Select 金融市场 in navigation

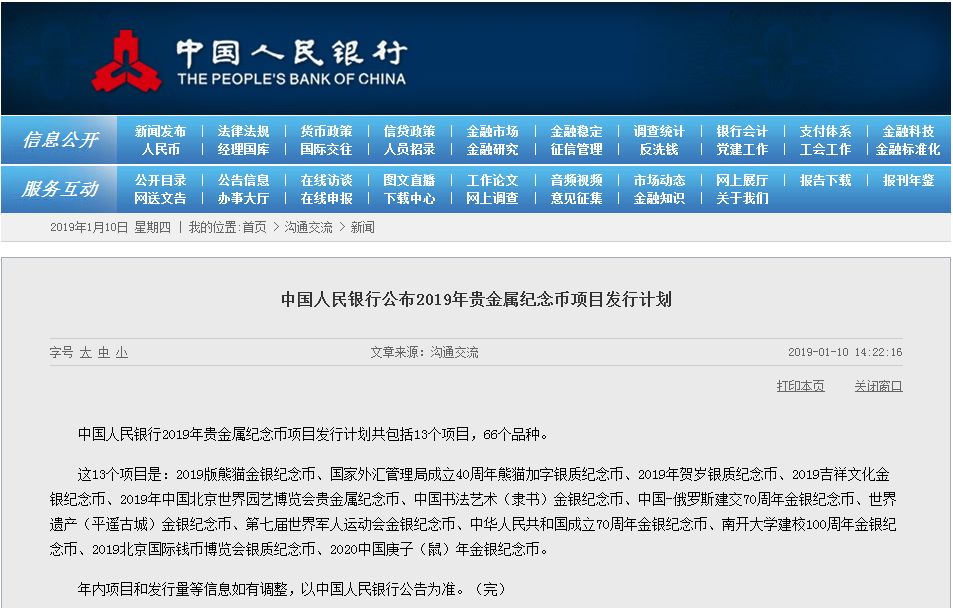(493, 131)
